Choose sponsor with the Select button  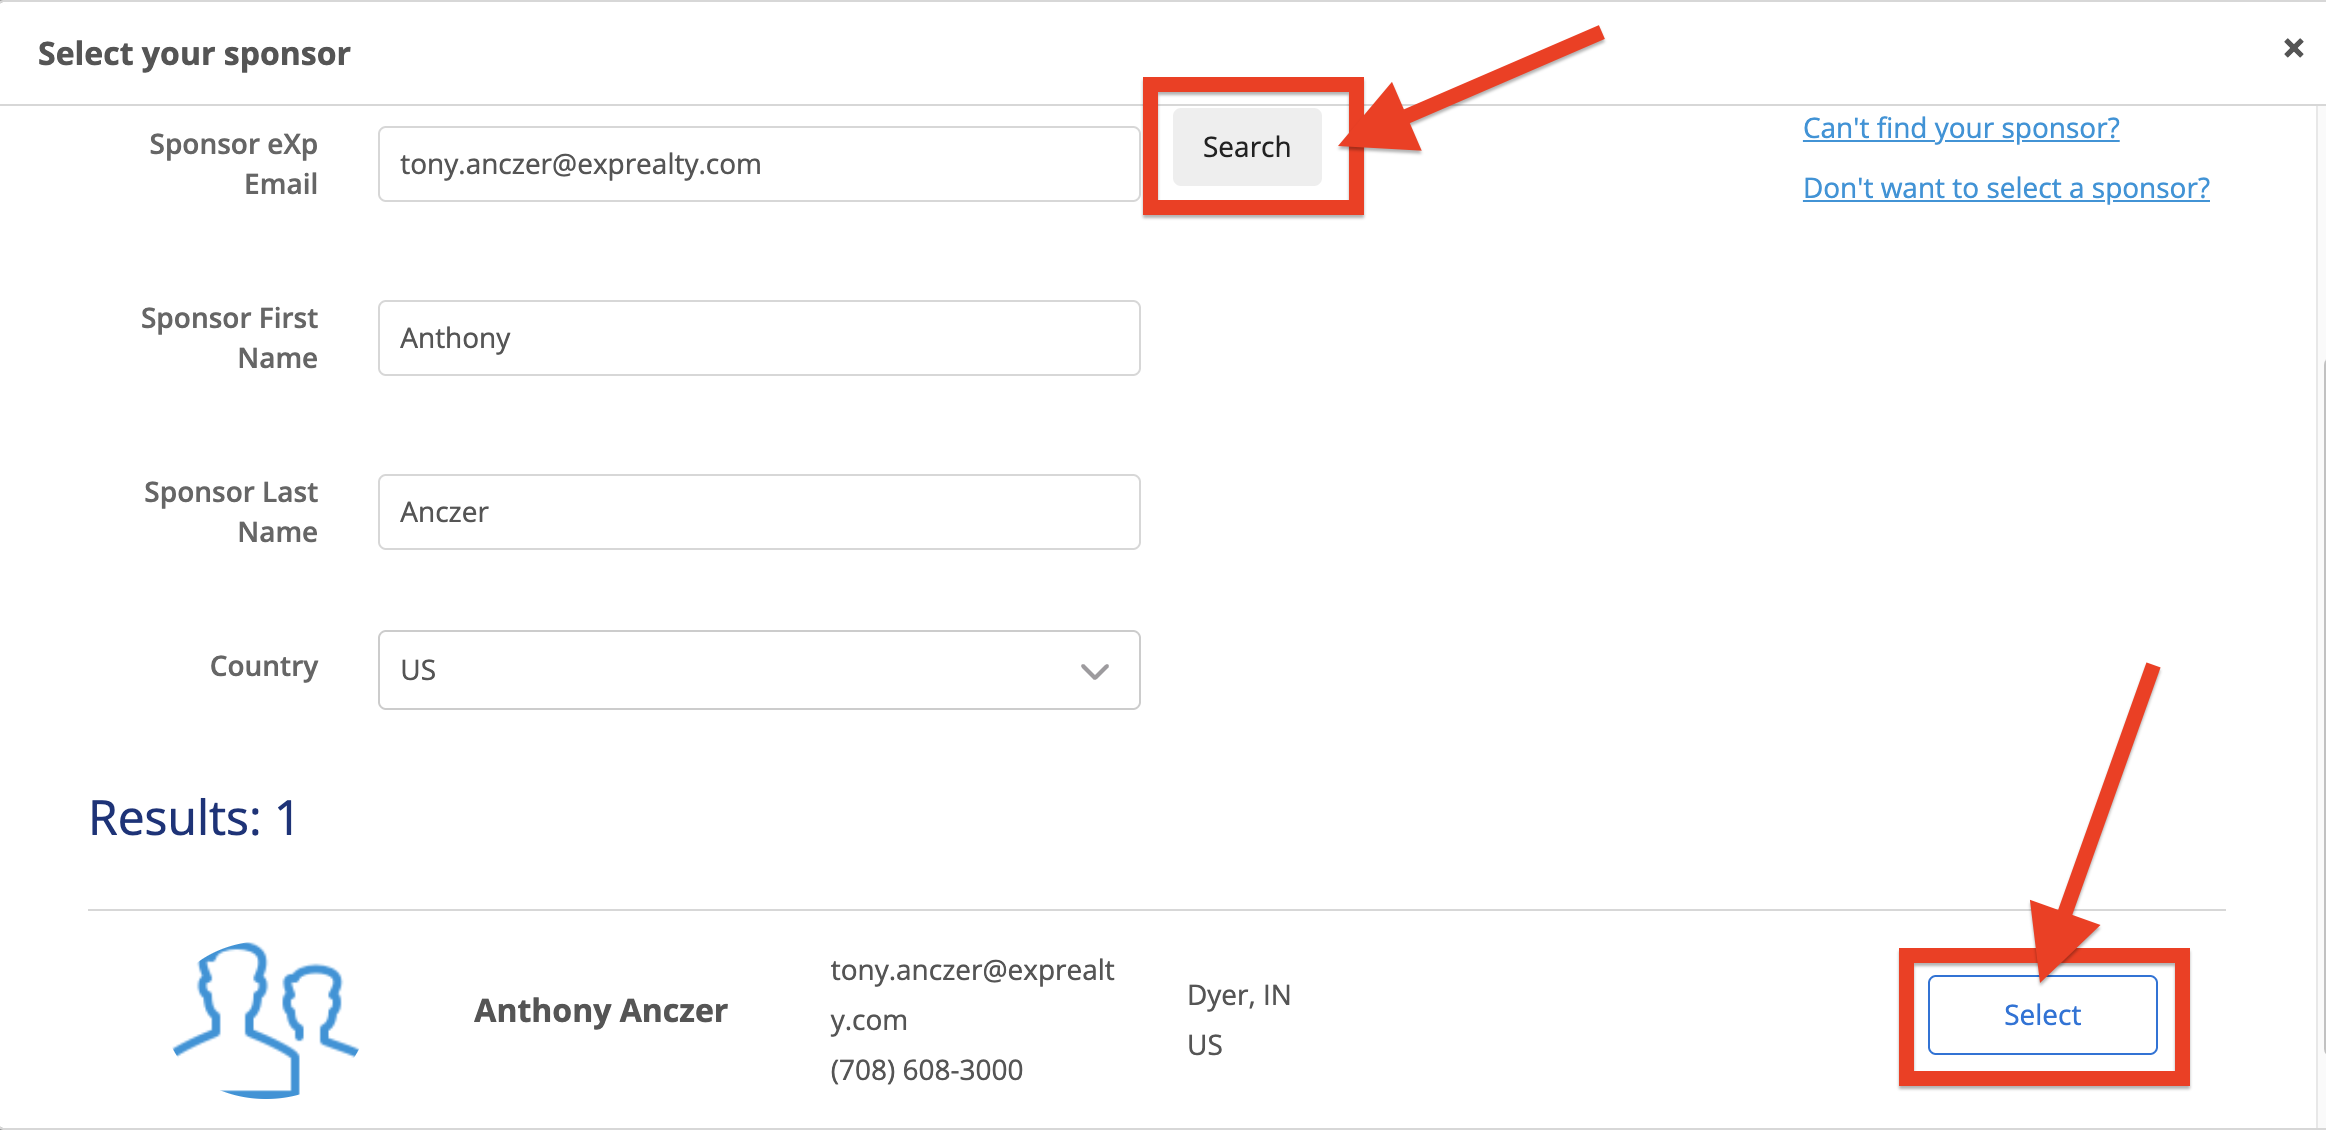(2041, 1015)
